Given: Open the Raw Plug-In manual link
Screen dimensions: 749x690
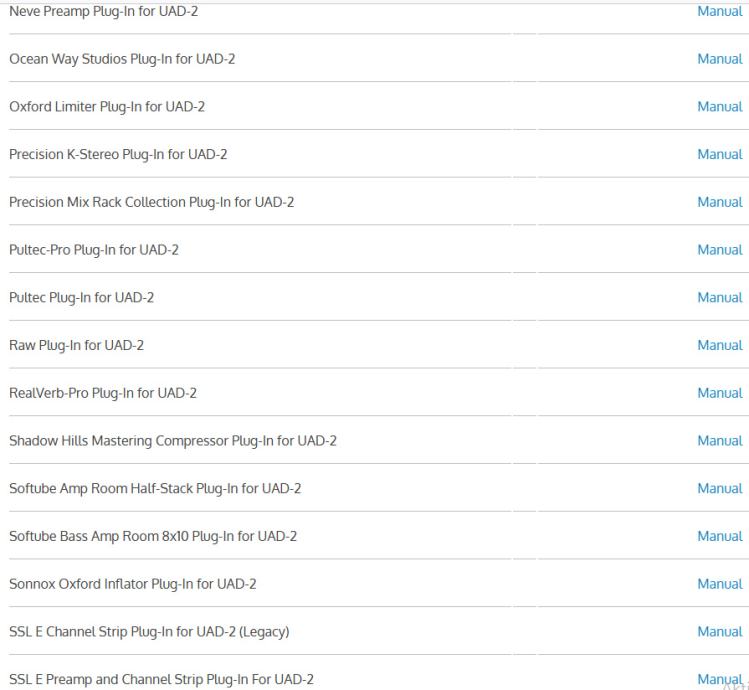Looking at the screenshot, I should coord(720,345).
